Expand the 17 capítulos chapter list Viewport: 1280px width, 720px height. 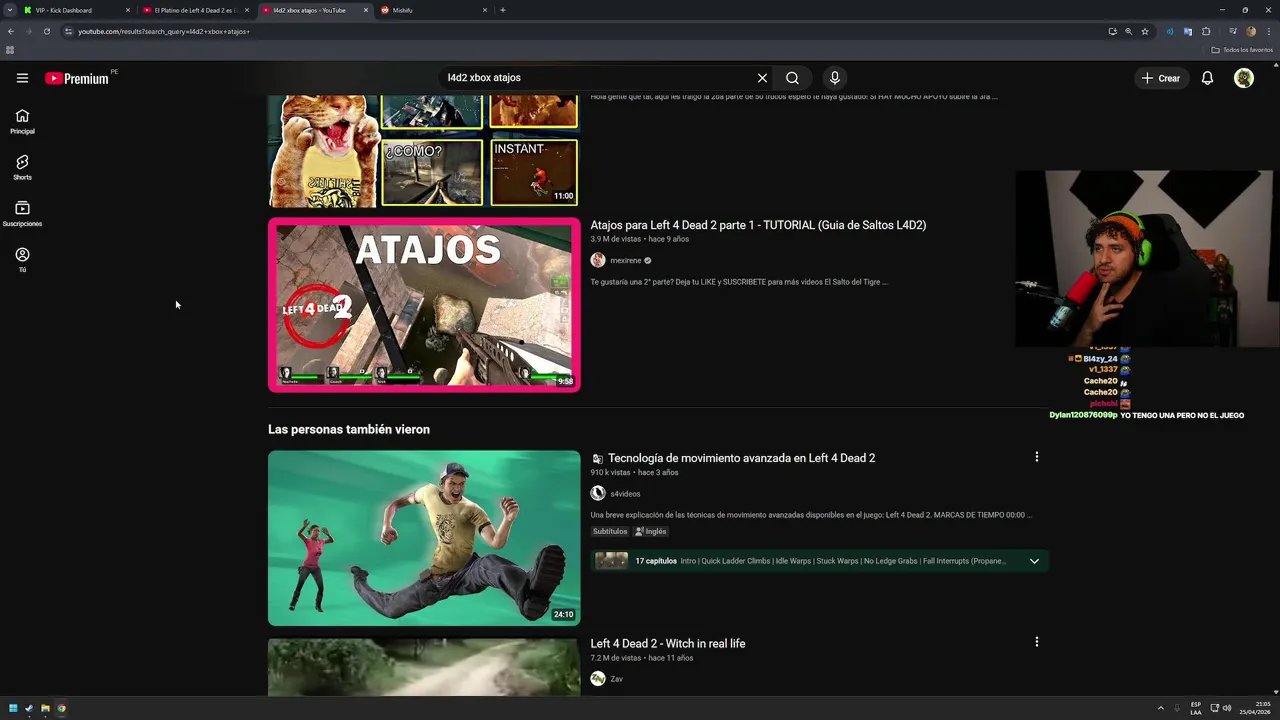click(1034, 561)
